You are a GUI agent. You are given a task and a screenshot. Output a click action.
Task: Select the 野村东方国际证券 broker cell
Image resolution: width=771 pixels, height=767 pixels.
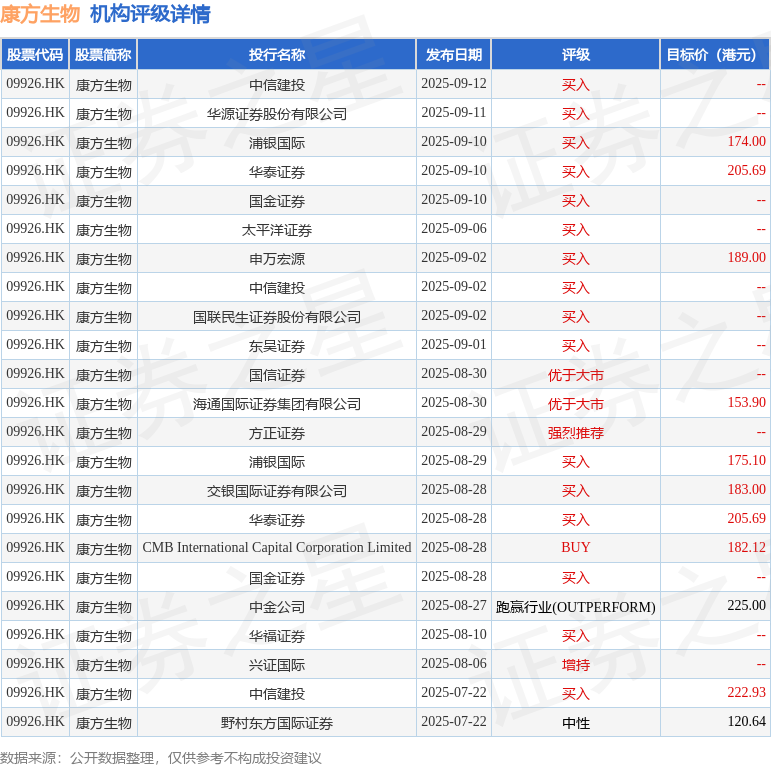pos(277,723)
